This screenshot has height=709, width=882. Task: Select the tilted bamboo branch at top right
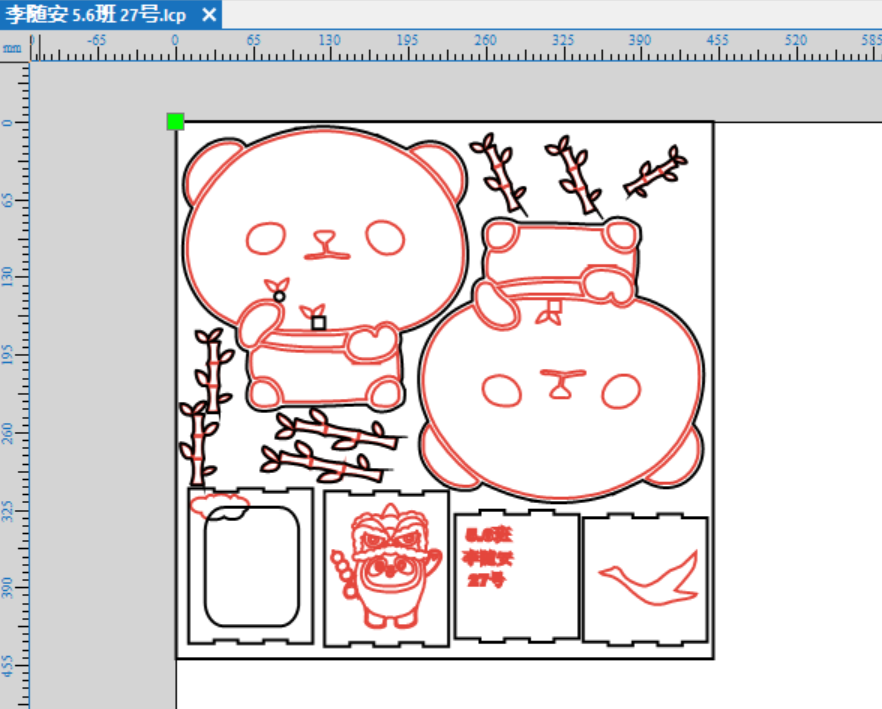(656, 172)
